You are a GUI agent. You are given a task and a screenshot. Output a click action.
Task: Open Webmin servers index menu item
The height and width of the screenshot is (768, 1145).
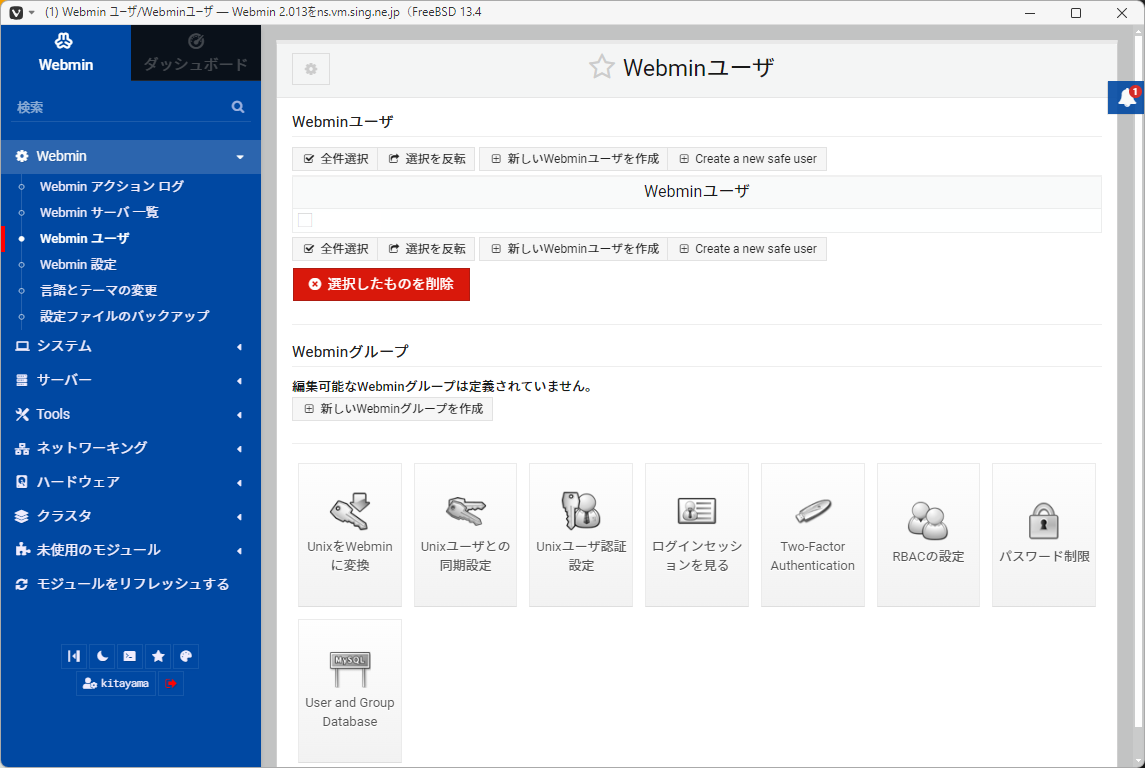click(x=99, y=212)
